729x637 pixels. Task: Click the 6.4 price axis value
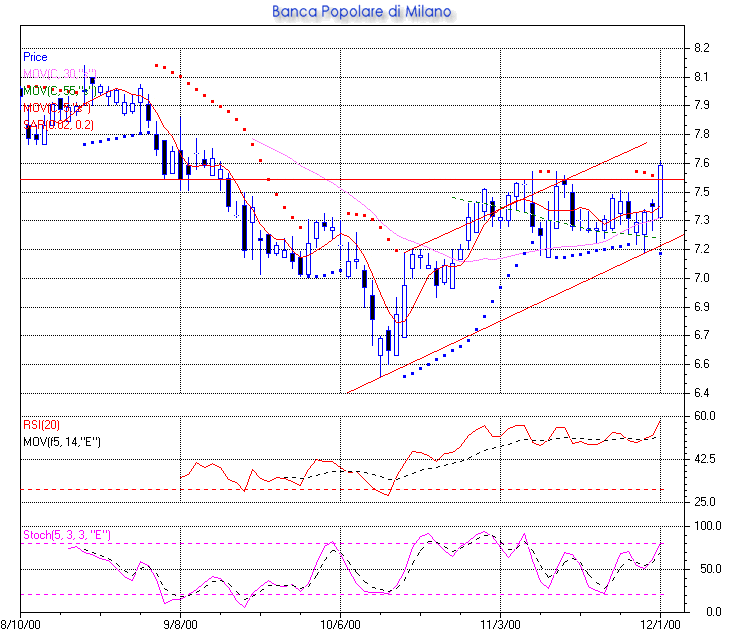[x=702, y=393]
